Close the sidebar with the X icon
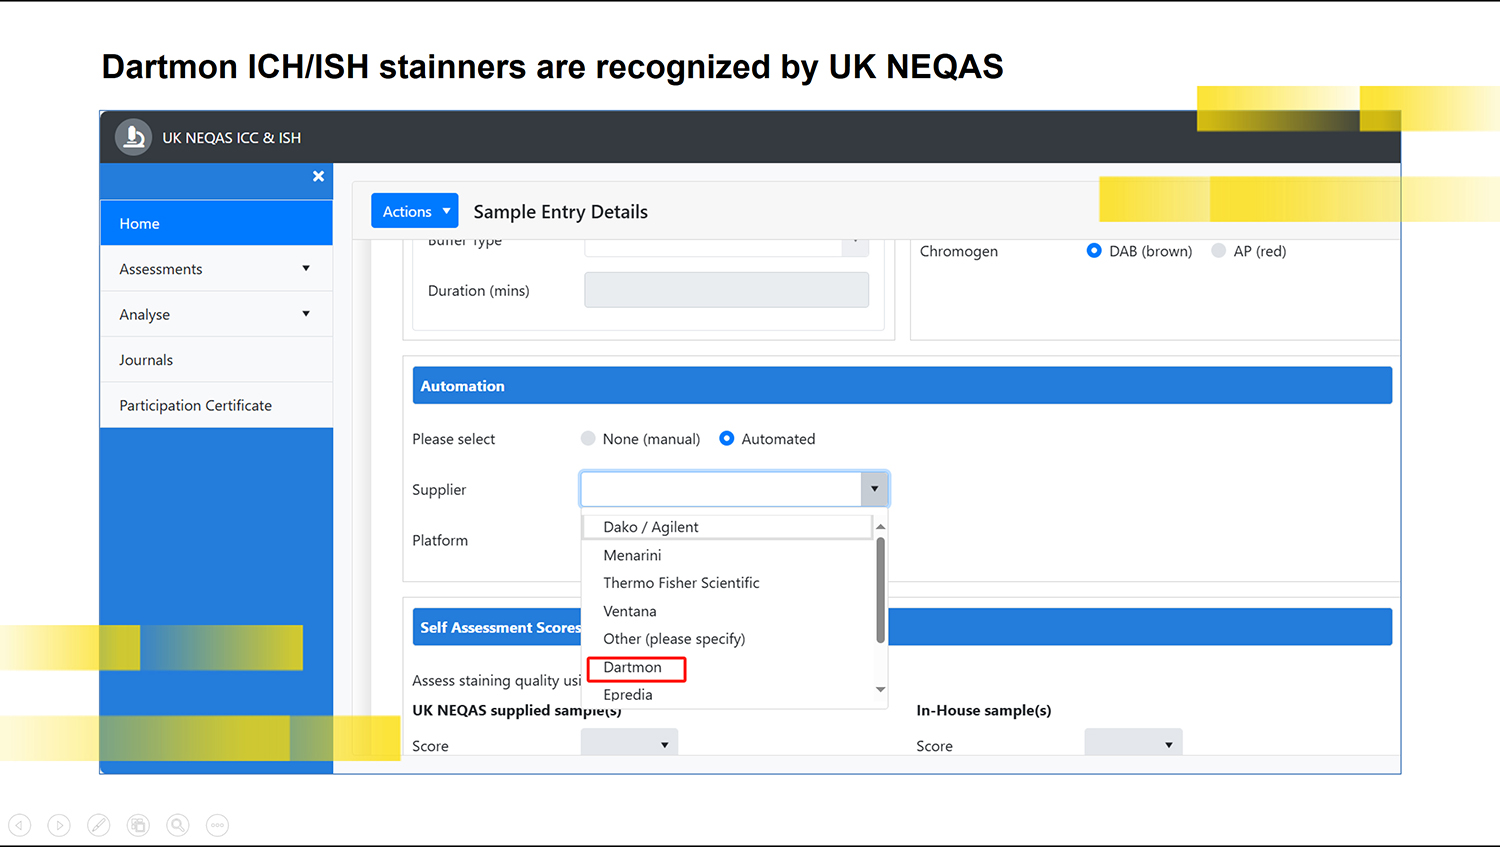1500x847 pixels. click(x=318, y=176)
